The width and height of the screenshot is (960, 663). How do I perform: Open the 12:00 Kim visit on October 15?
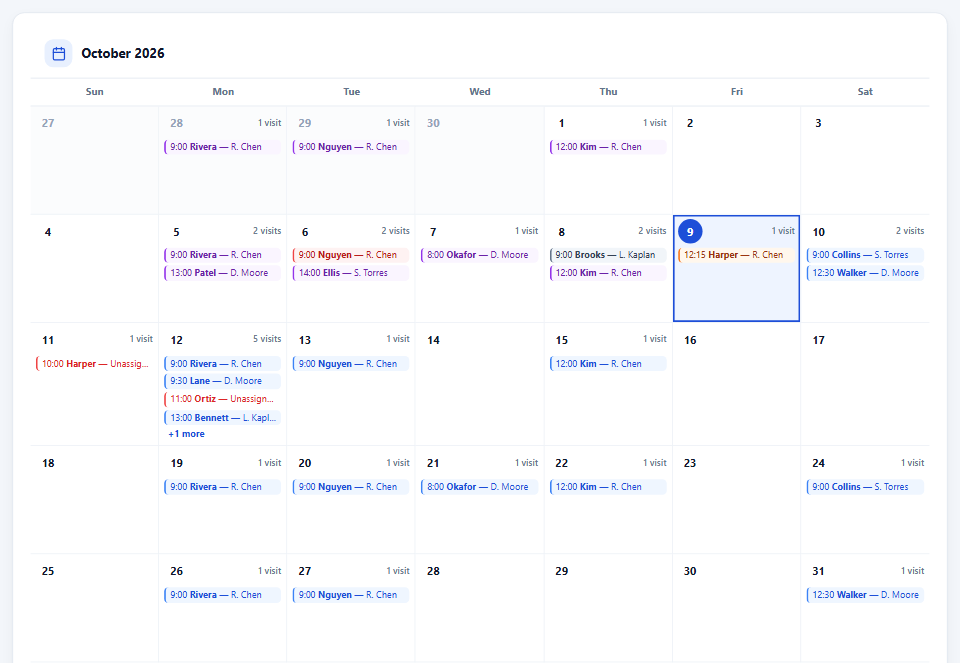coord(608,364)
